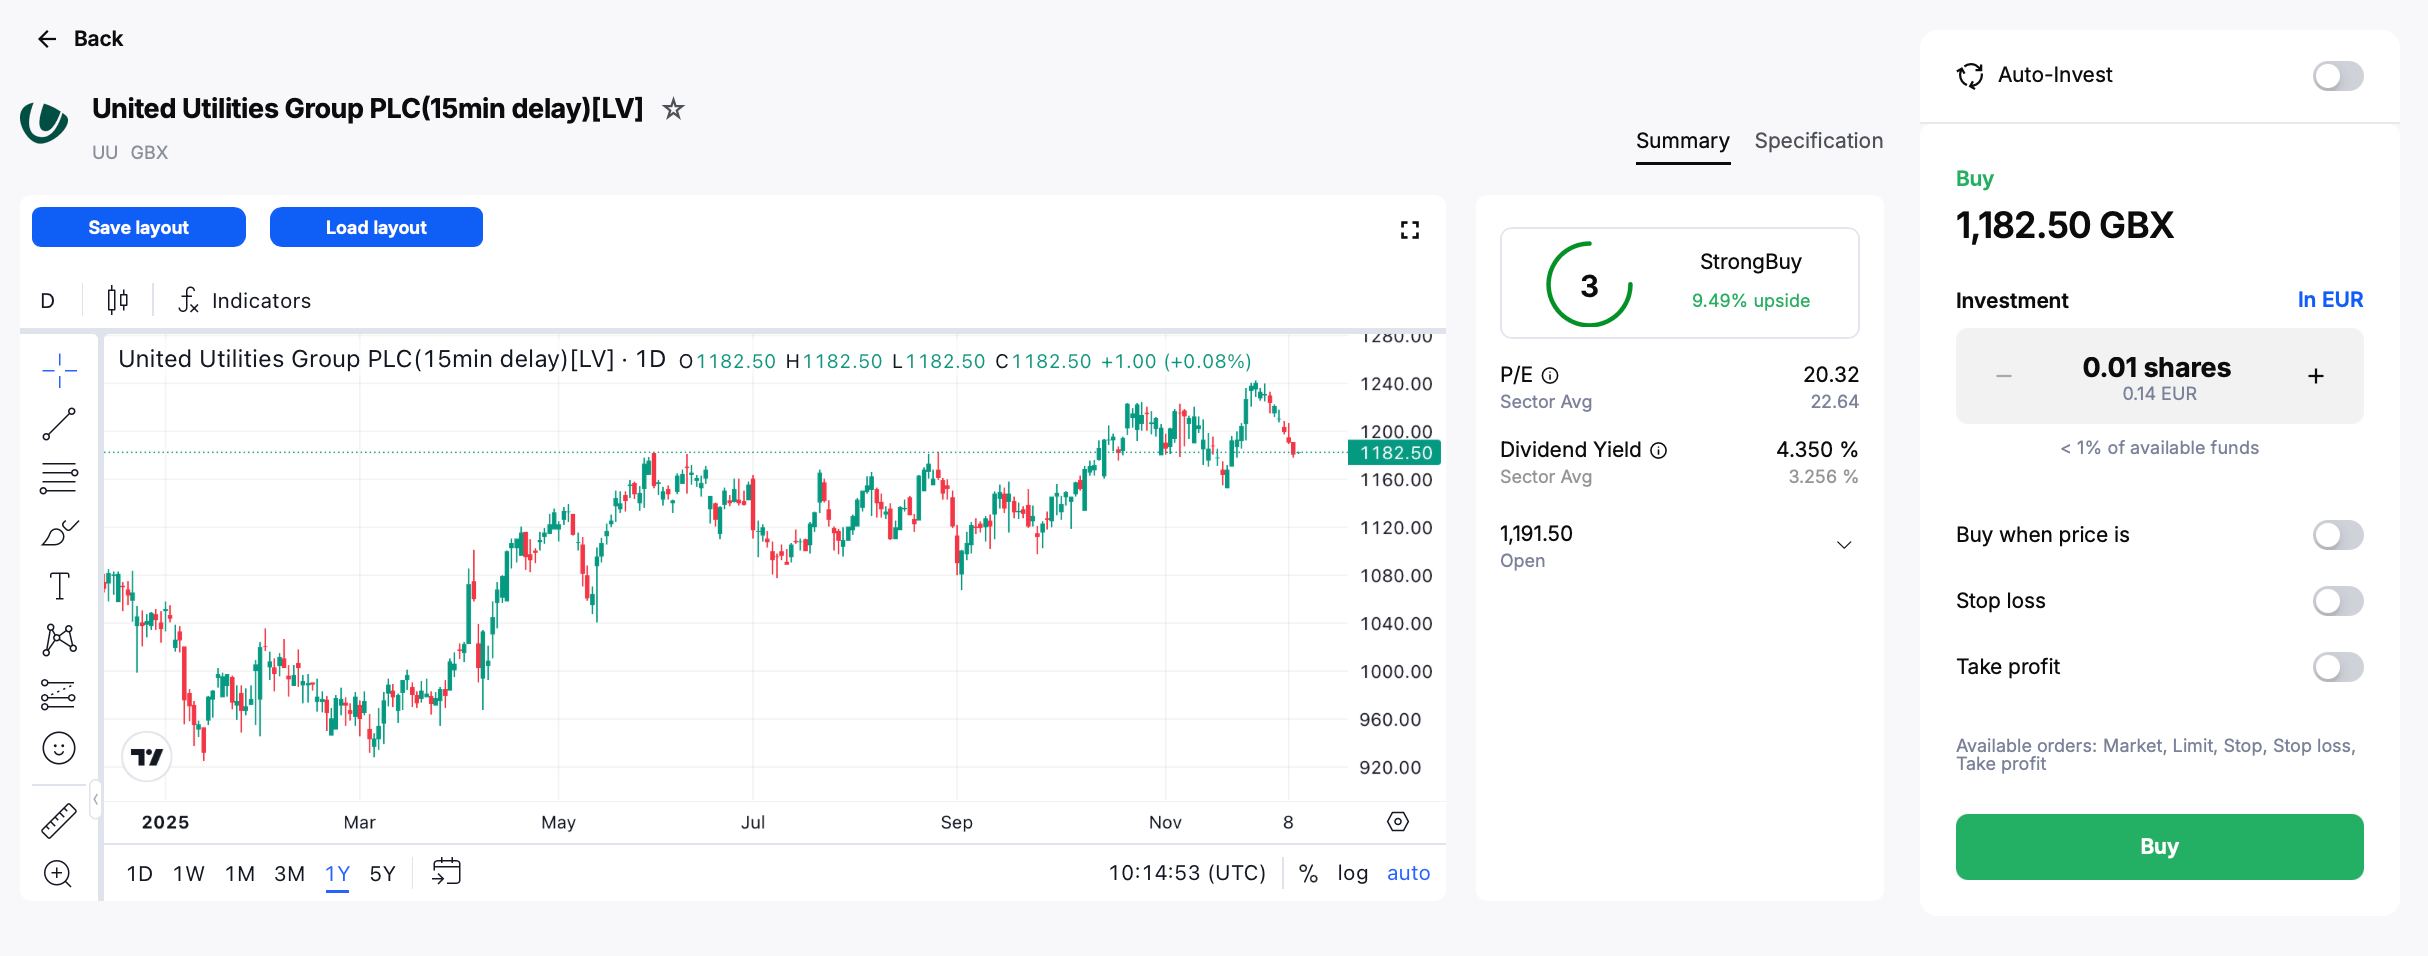Select the 5Y time range
The image size is (2428, 956).
(383, 873)
